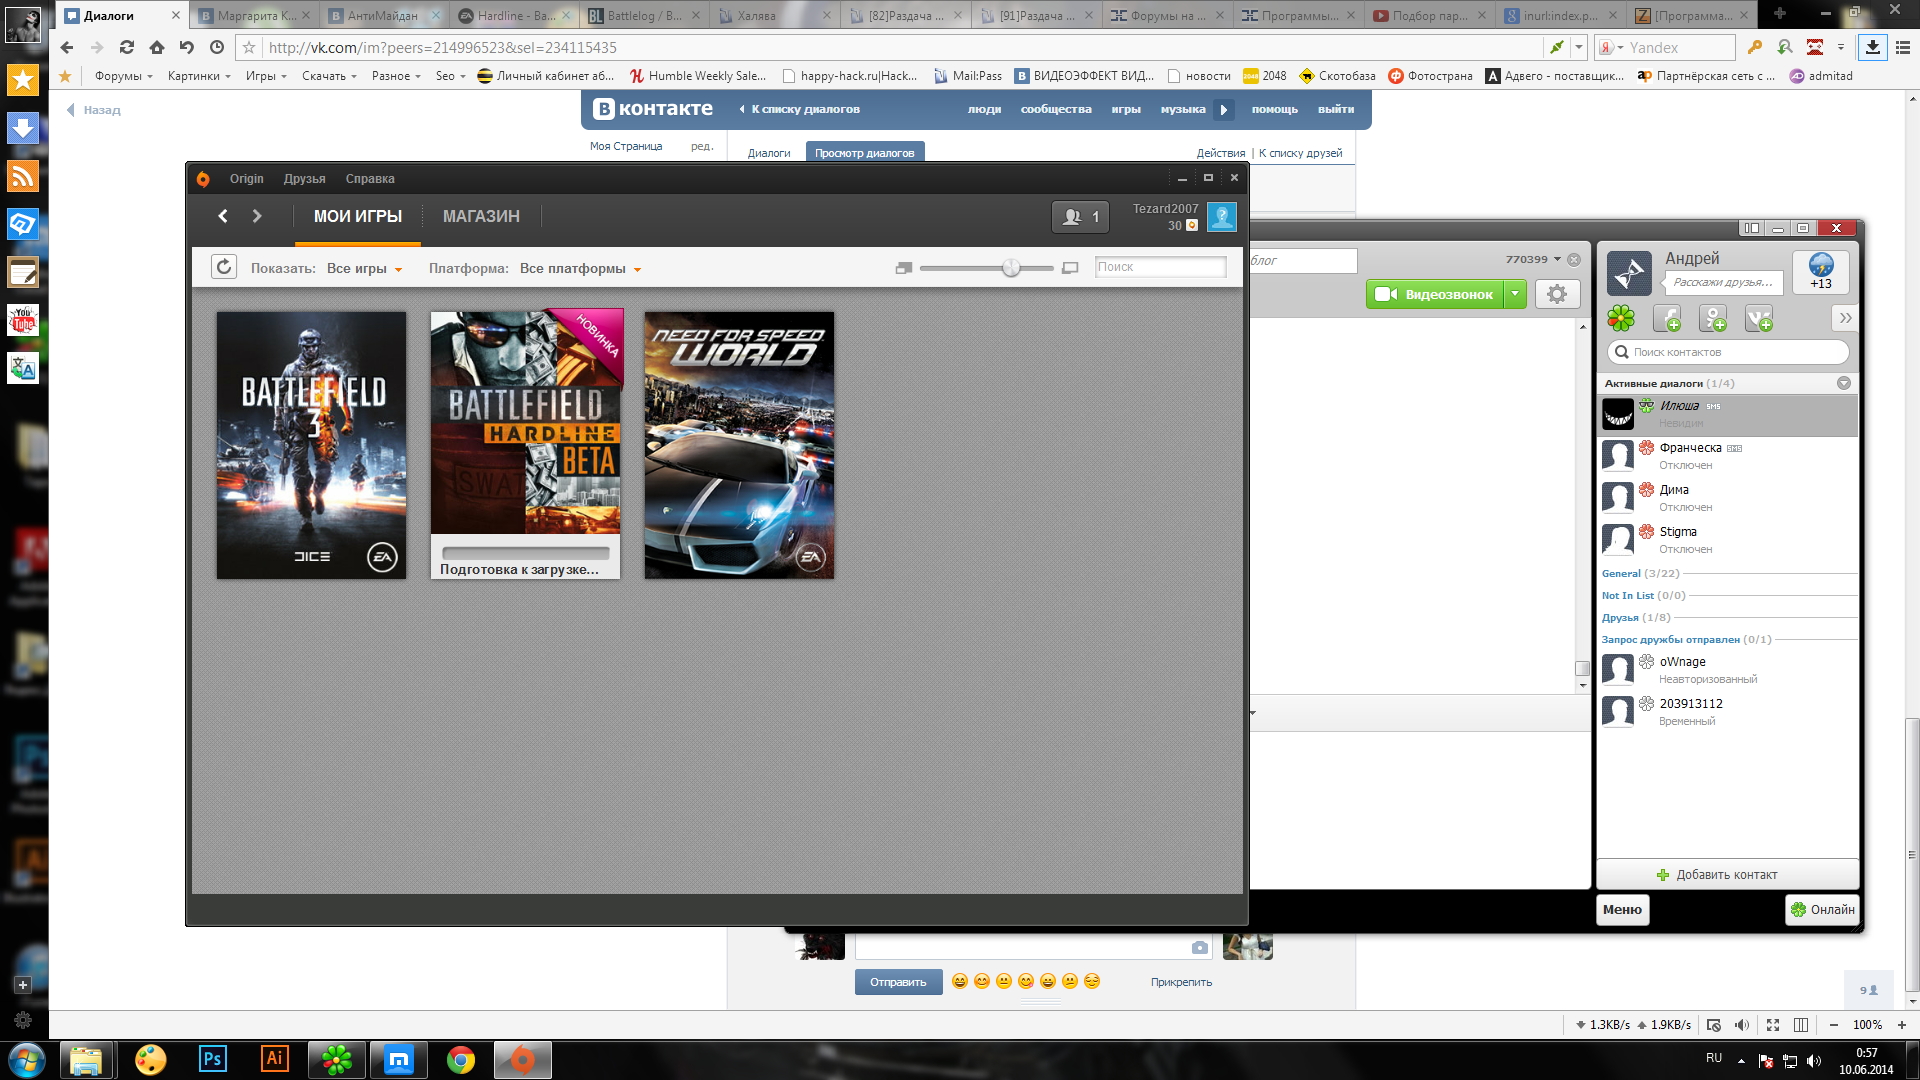Expand the Show All games dropdown
Viewport: 1920px width, 1080px height.
pyautogui.click(x=364, y=269)
